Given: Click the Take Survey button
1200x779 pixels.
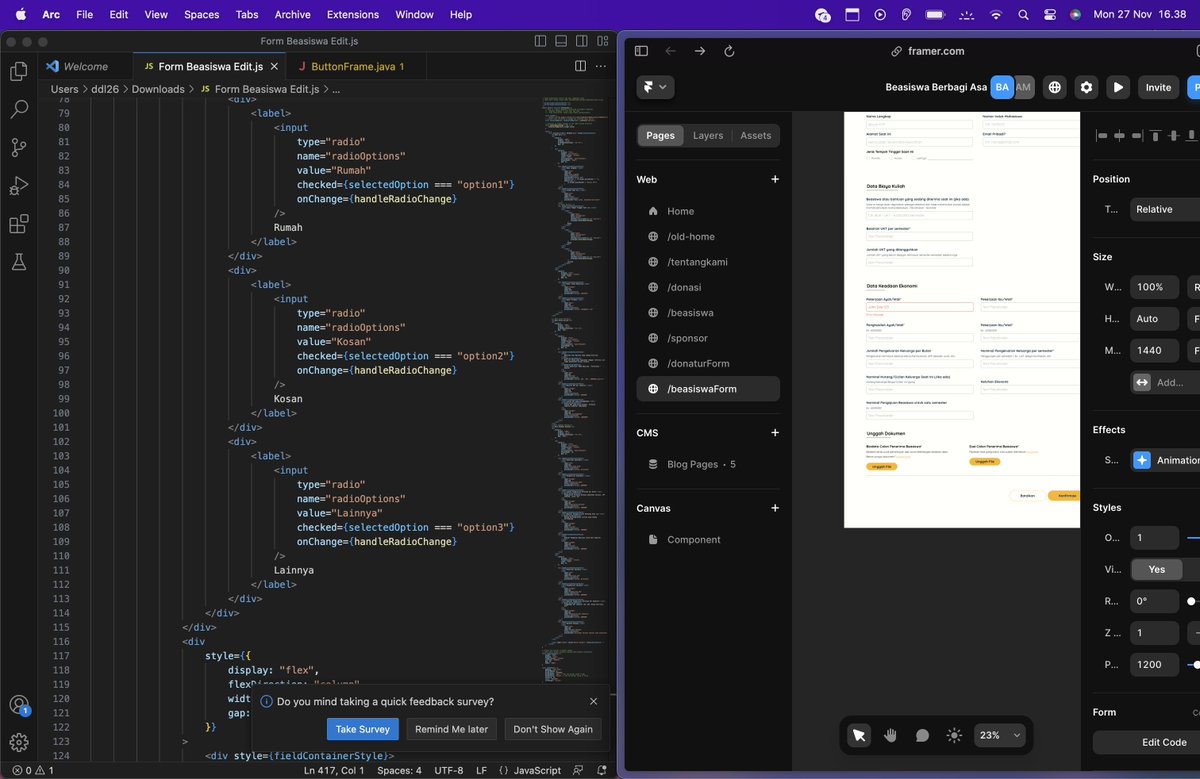Looking at the screenshot, I should [362, 729].
